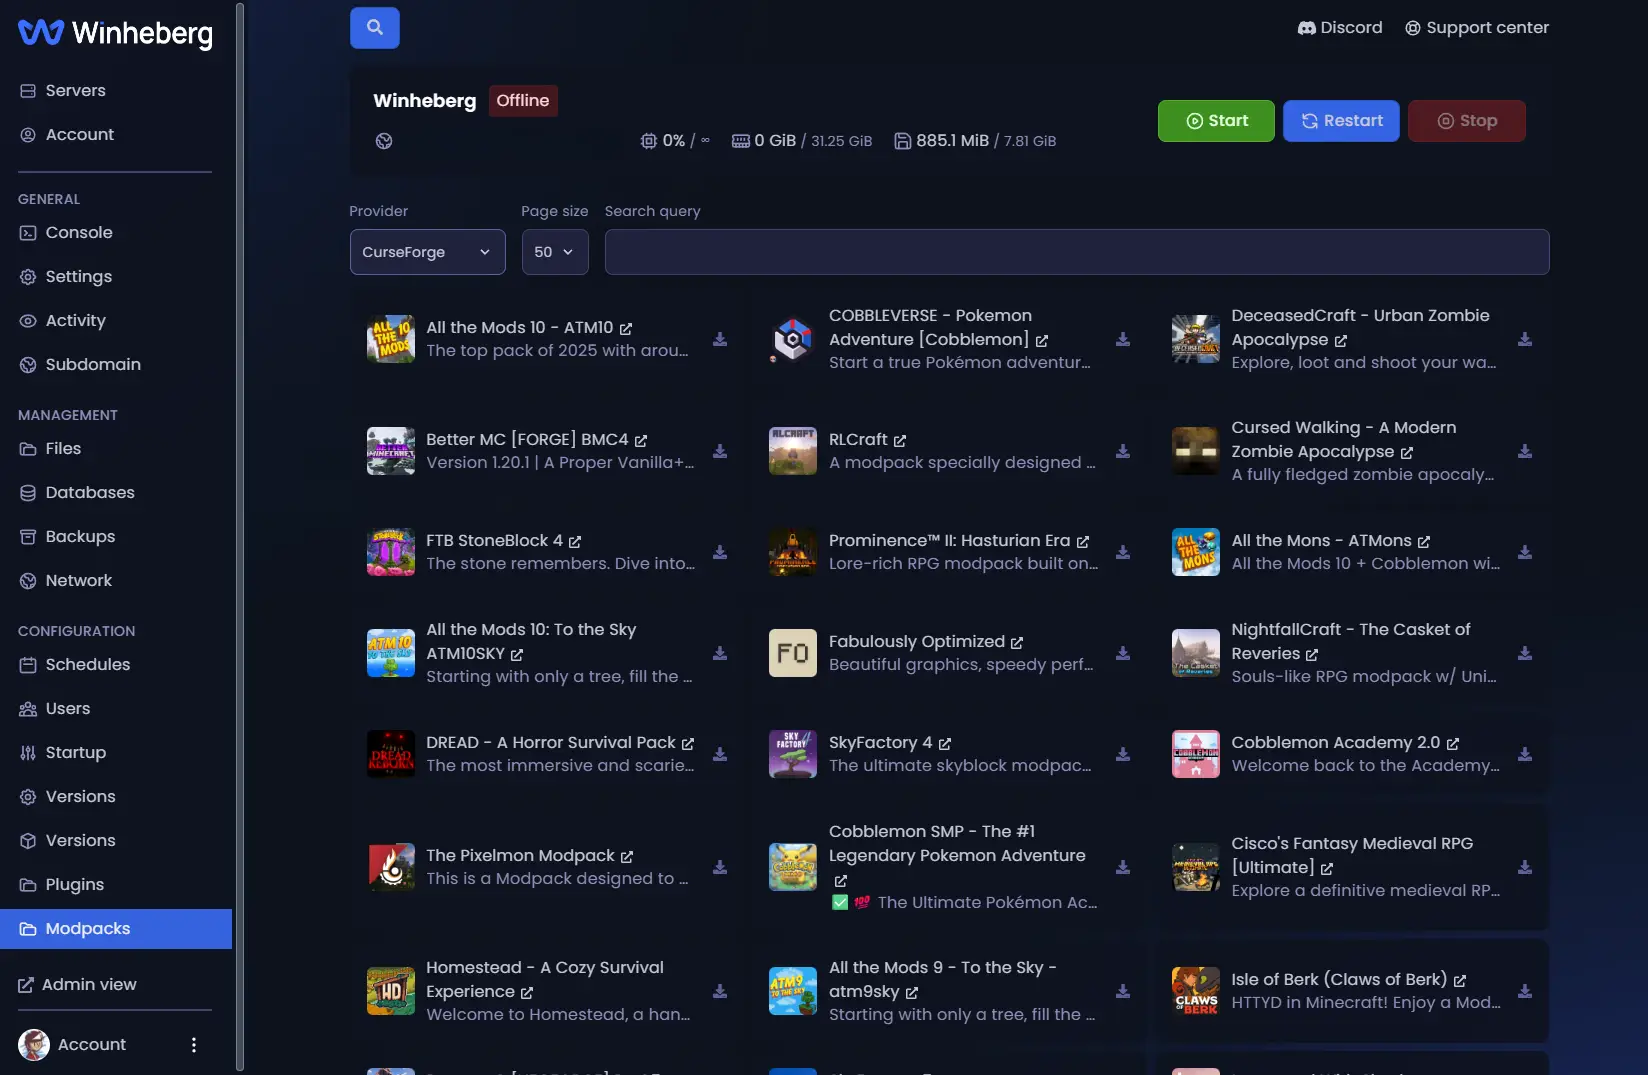The height and width of the screenshot is (1075, 1648).
Task: Open the account three-dot menu
Action: coord(194,1045)
